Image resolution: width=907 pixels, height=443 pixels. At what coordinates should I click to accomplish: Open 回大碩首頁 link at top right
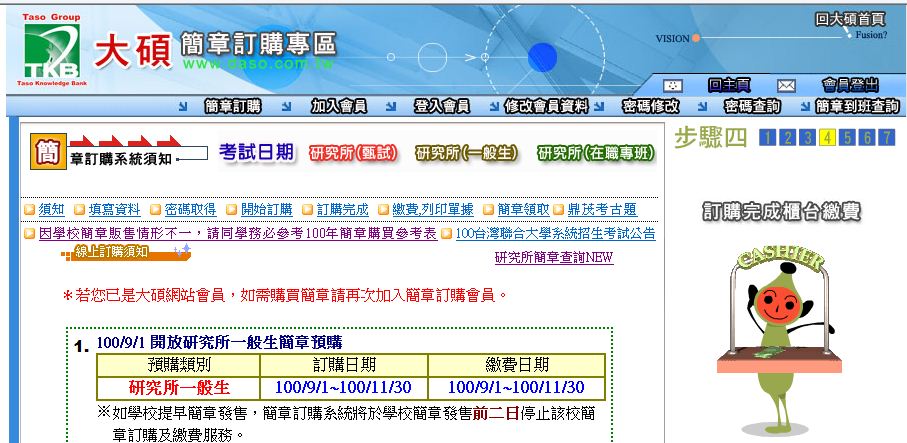[x=850, y=19]
